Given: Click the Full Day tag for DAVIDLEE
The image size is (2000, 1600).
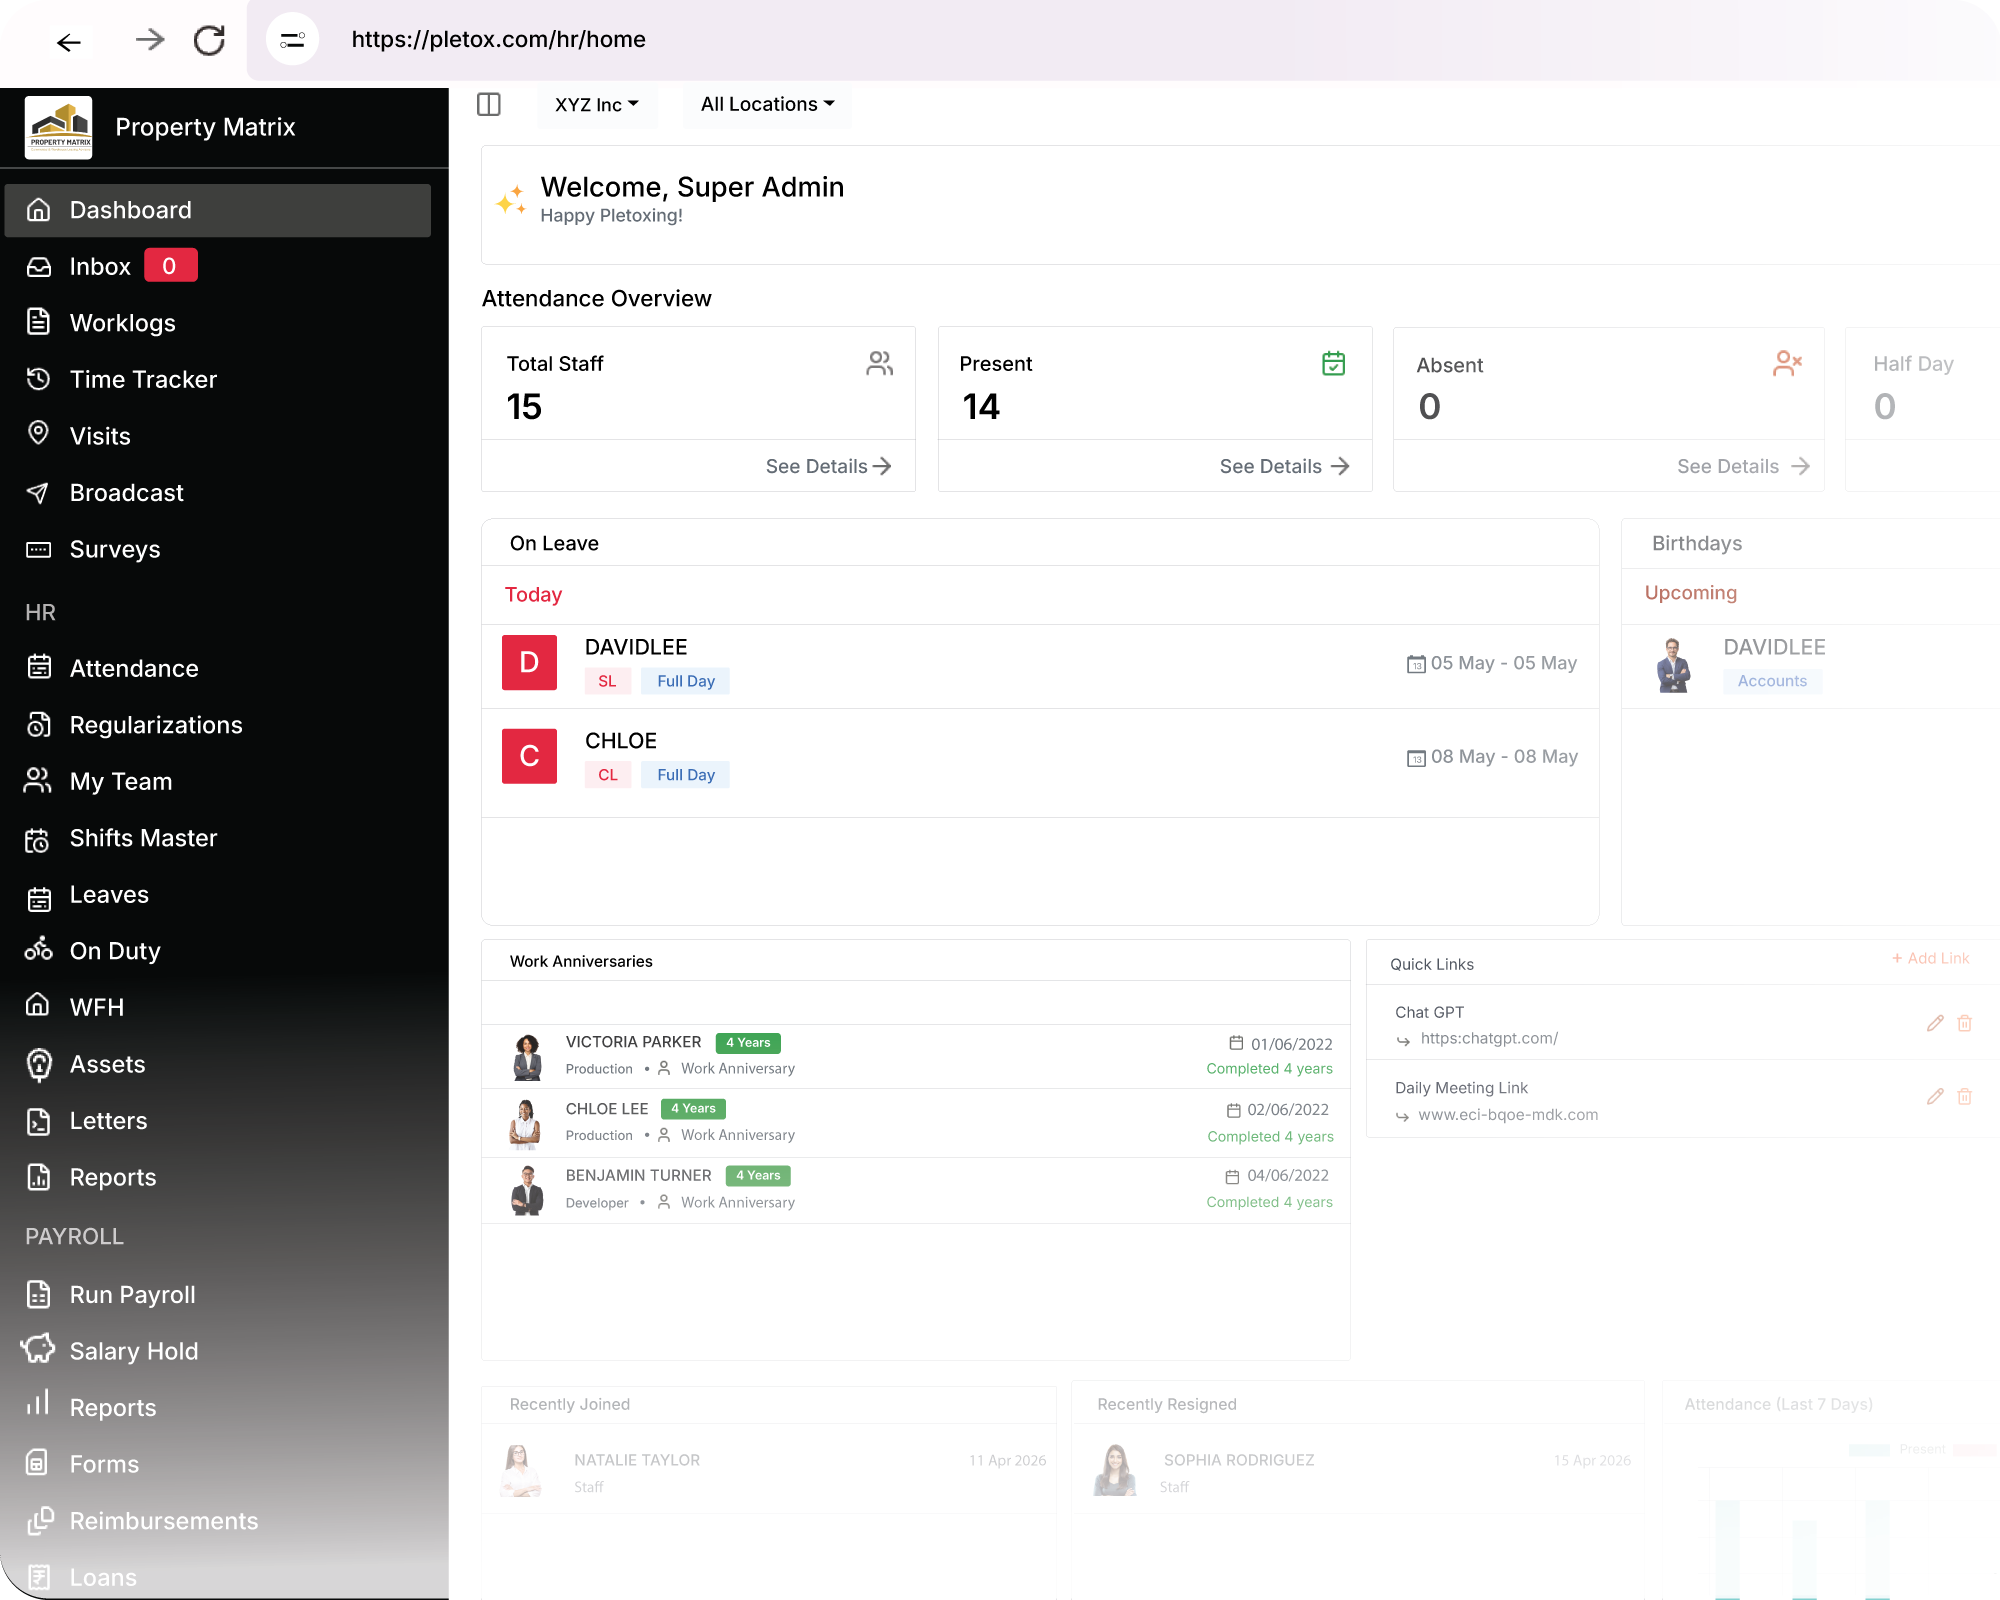Looking at the screenshot, I should point(686,681).
